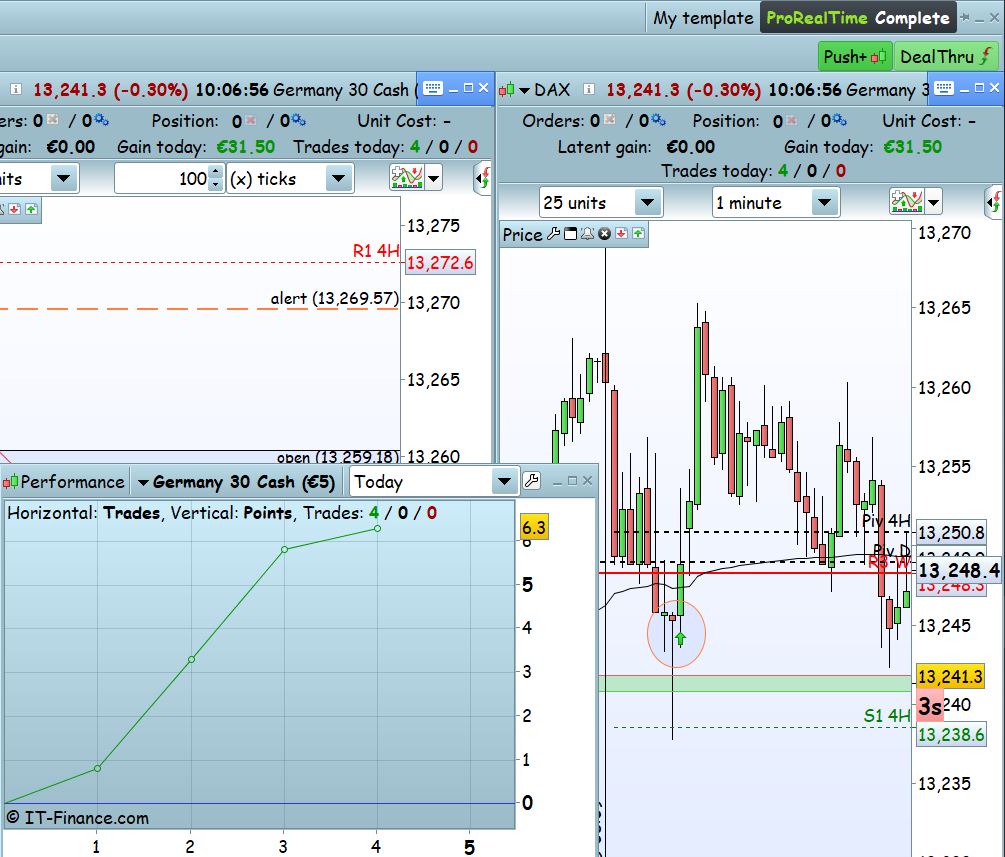Viewport: 1005px width, 857px height.
Task: Click Price alert bell icon
Action: pos(587,234)
